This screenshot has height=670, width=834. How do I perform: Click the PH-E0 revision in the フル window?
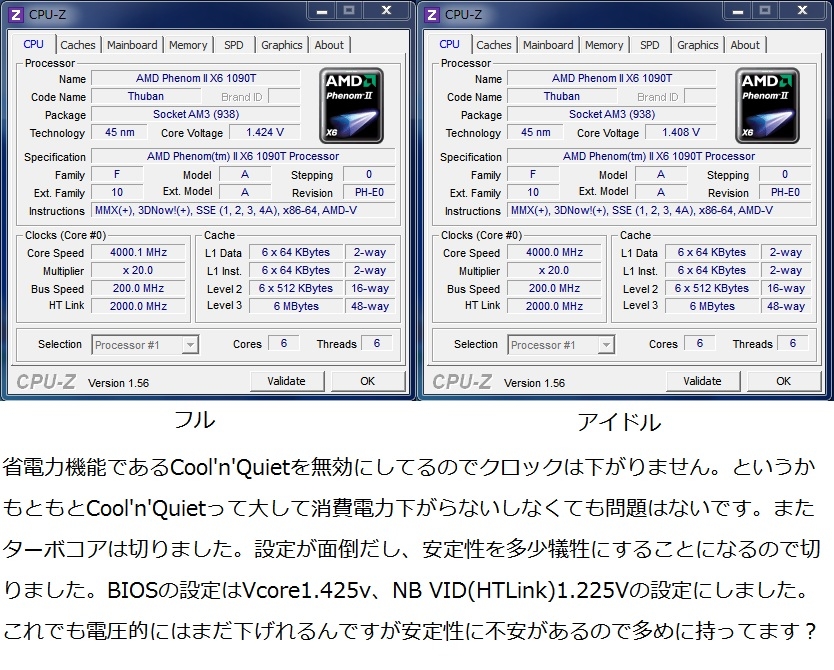[369, 192]
